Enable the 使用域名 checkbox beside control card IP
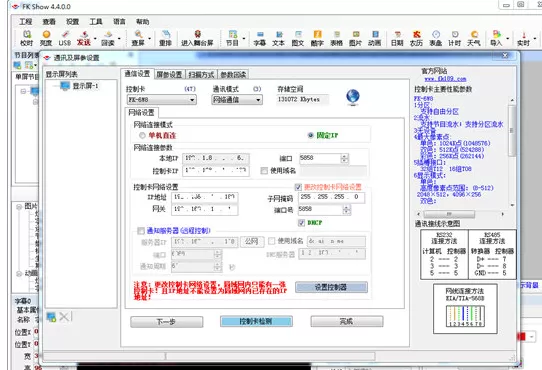The width and height of the screenshot is (542, 370). [x=264, y=170]
